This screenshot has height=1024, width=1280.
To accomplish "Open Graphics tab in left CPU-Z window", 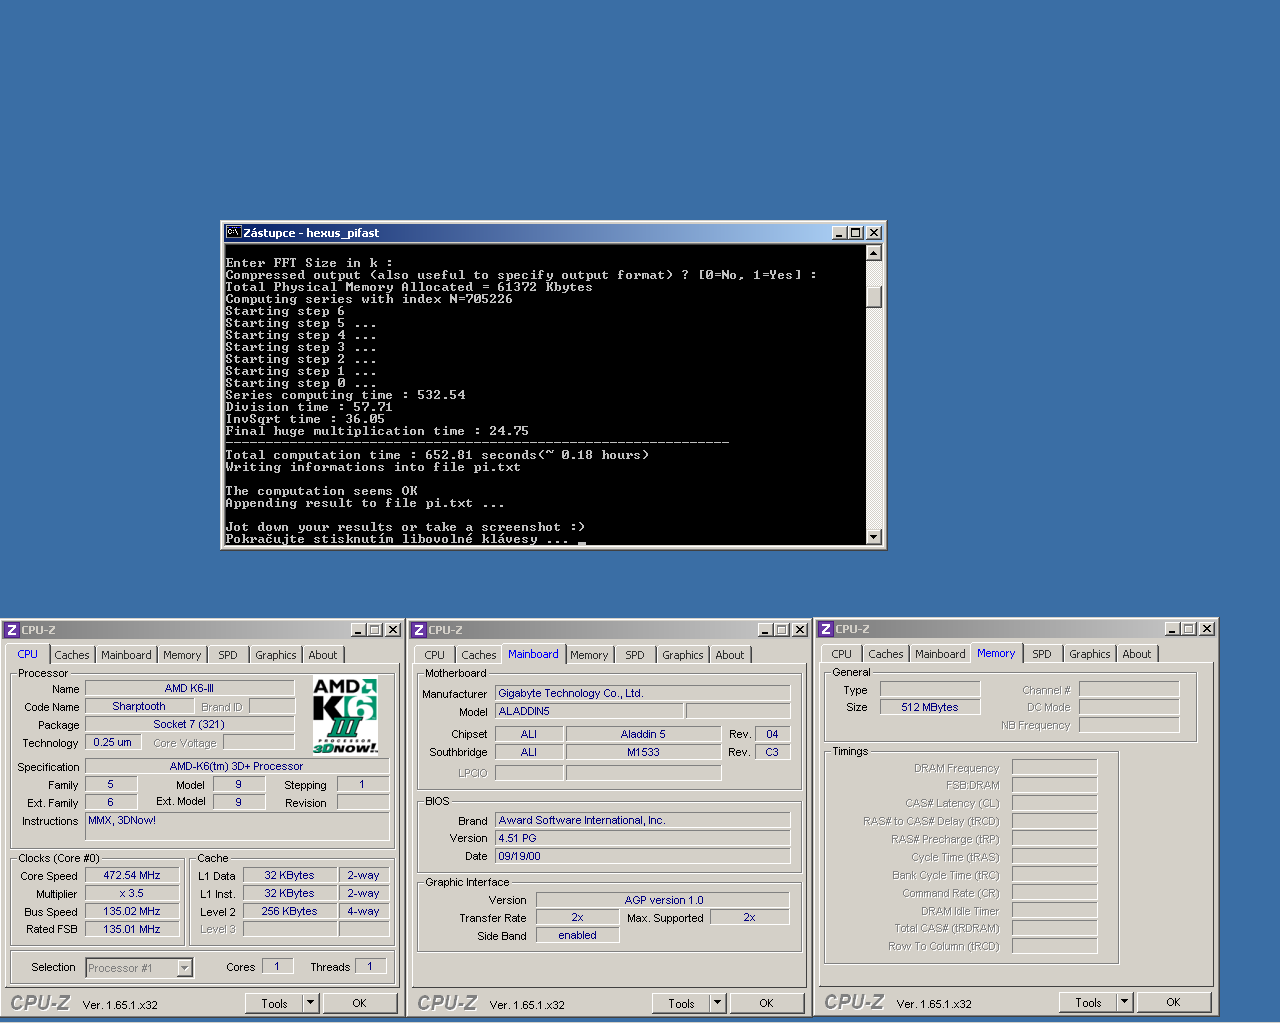I will [276, 655].
